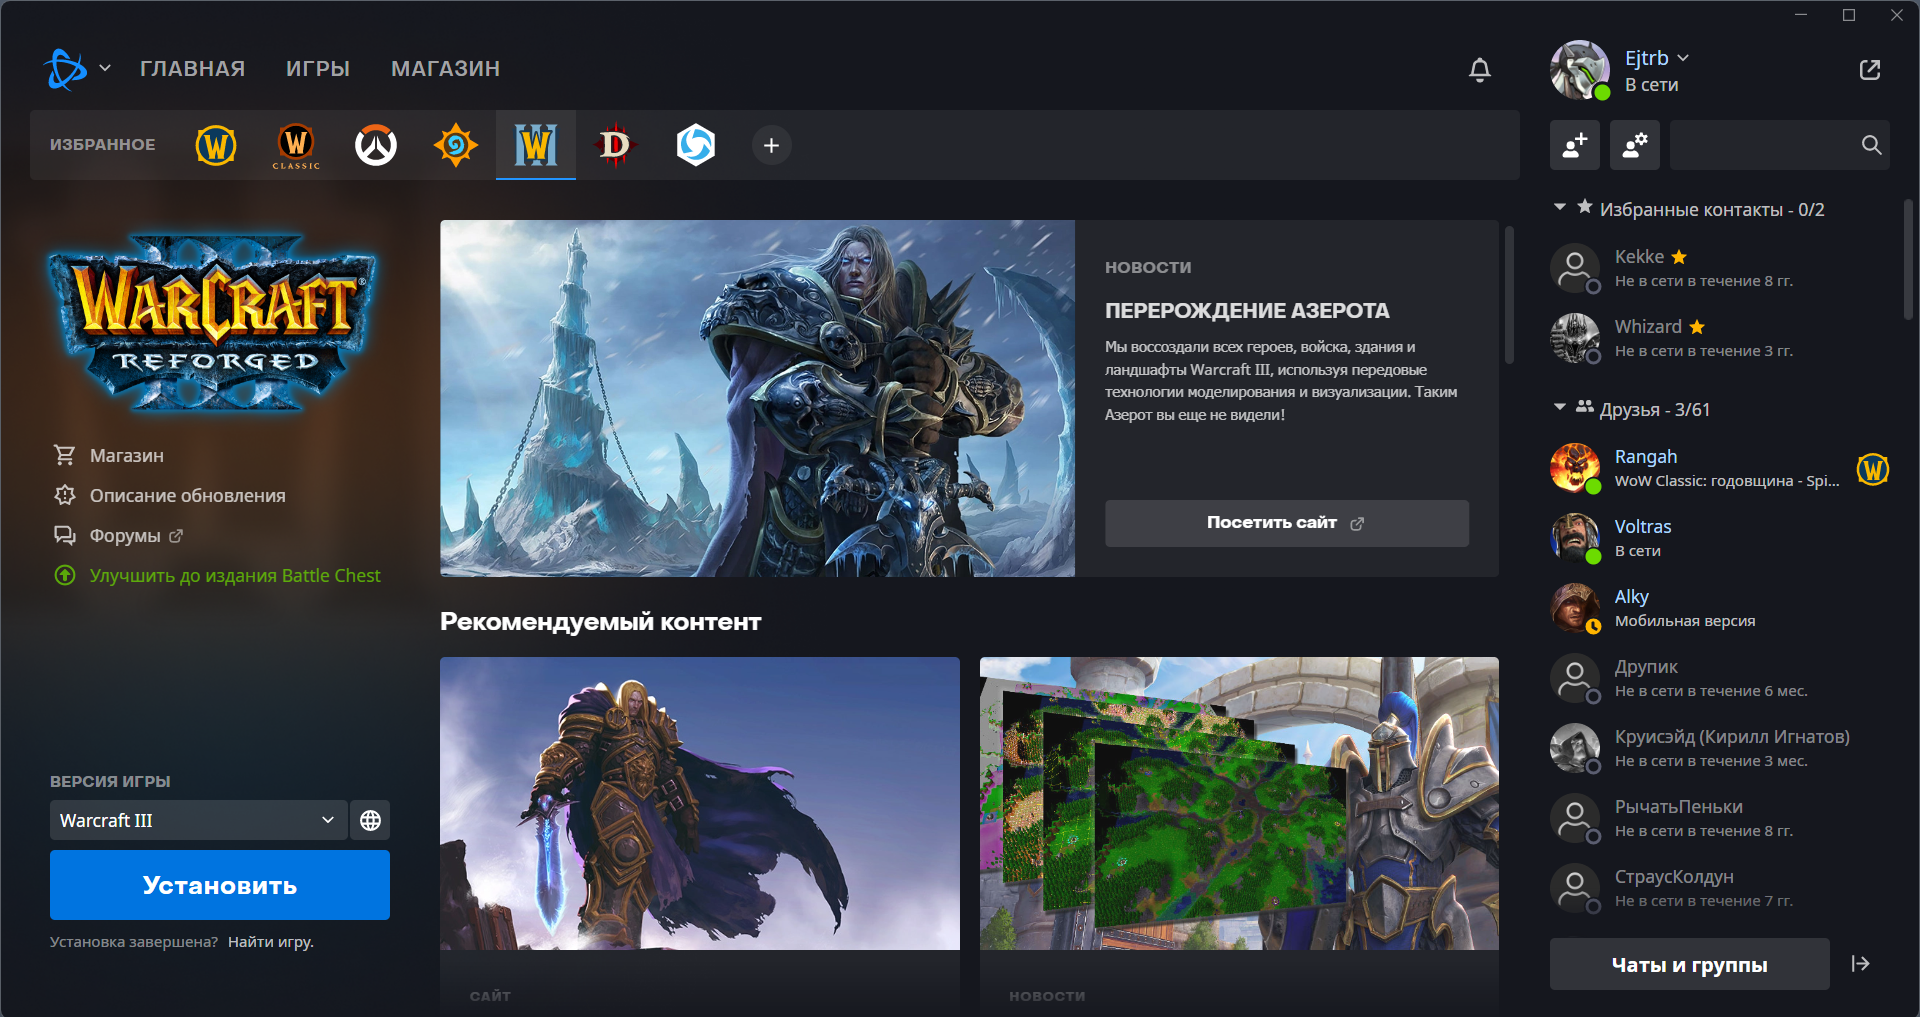Image resolution: width=1920 pixels, height=1017 pixels.
Task: Open the Battle.net logo menu
Action: (77, 69)
